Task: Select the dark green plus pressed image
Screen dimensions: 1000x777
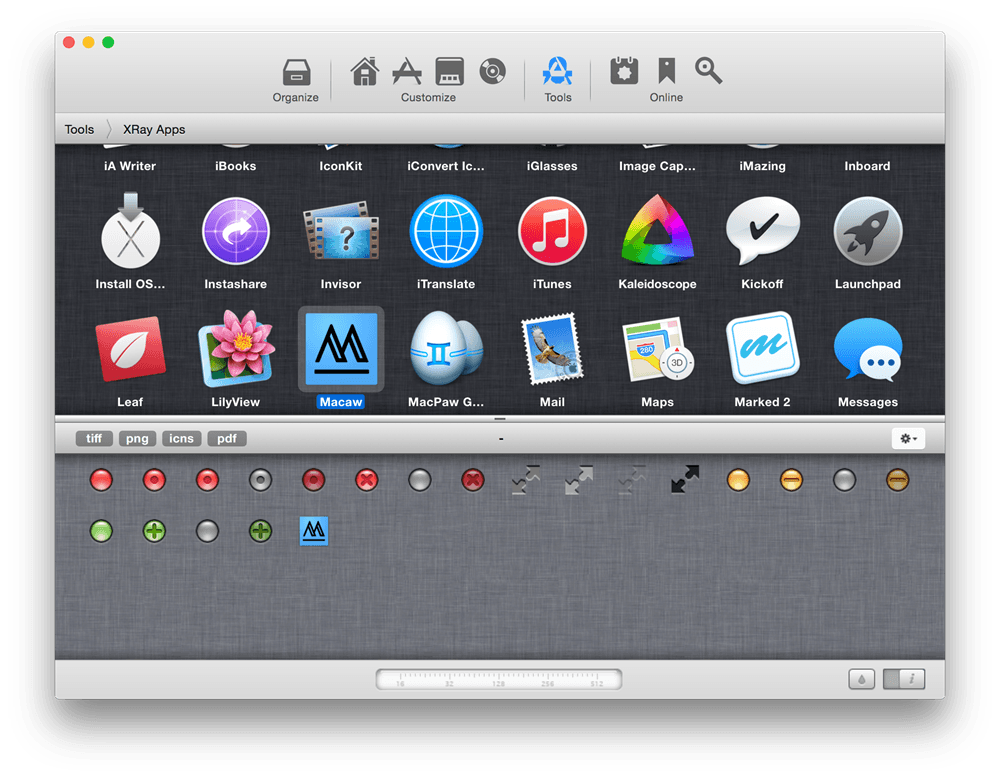Action: (x=260, y=531)
